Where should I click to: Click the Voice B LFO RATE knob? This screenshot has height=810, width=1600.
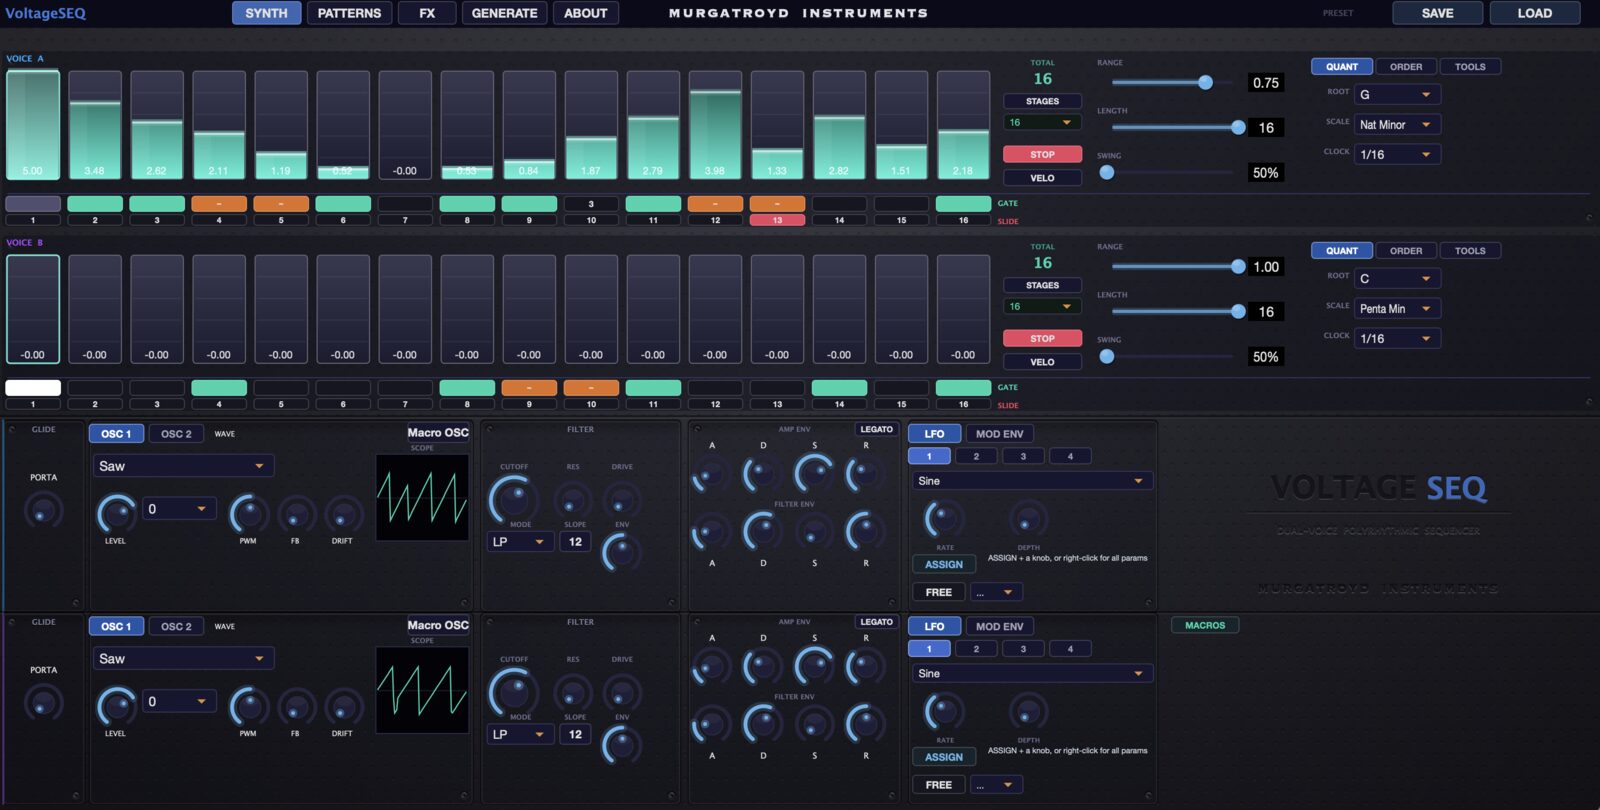point(944,712)
